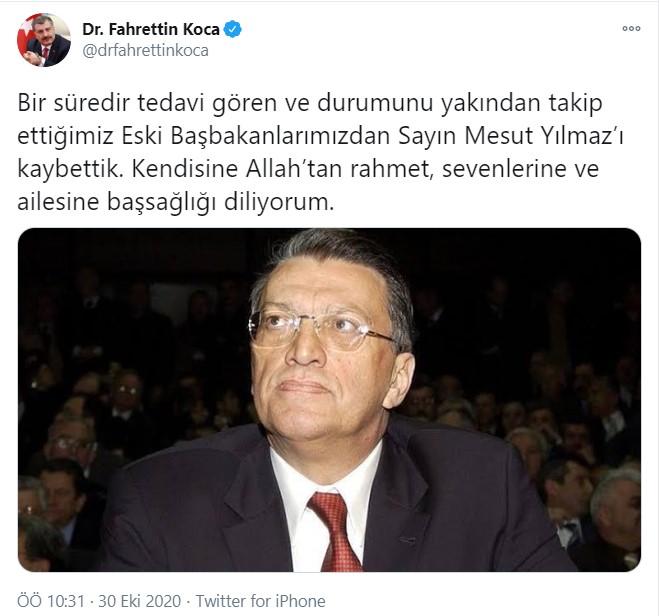Click the blue verified badge
The width and height of the screenshot is (660, 616).
[x=232, y=29]
